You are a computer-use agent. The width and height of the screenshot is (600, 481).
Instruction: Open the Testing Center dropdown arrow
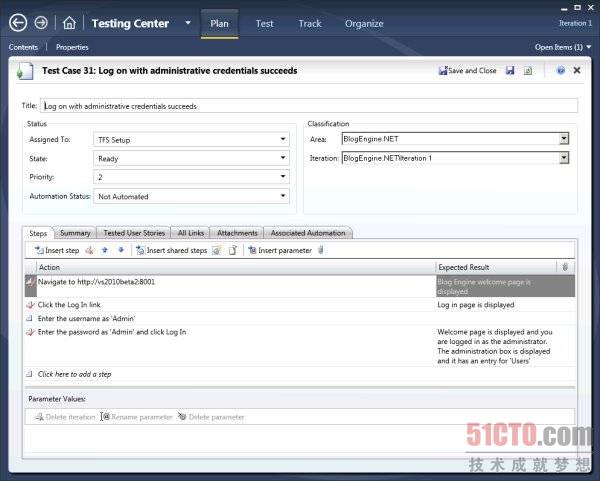coord(188,23)
